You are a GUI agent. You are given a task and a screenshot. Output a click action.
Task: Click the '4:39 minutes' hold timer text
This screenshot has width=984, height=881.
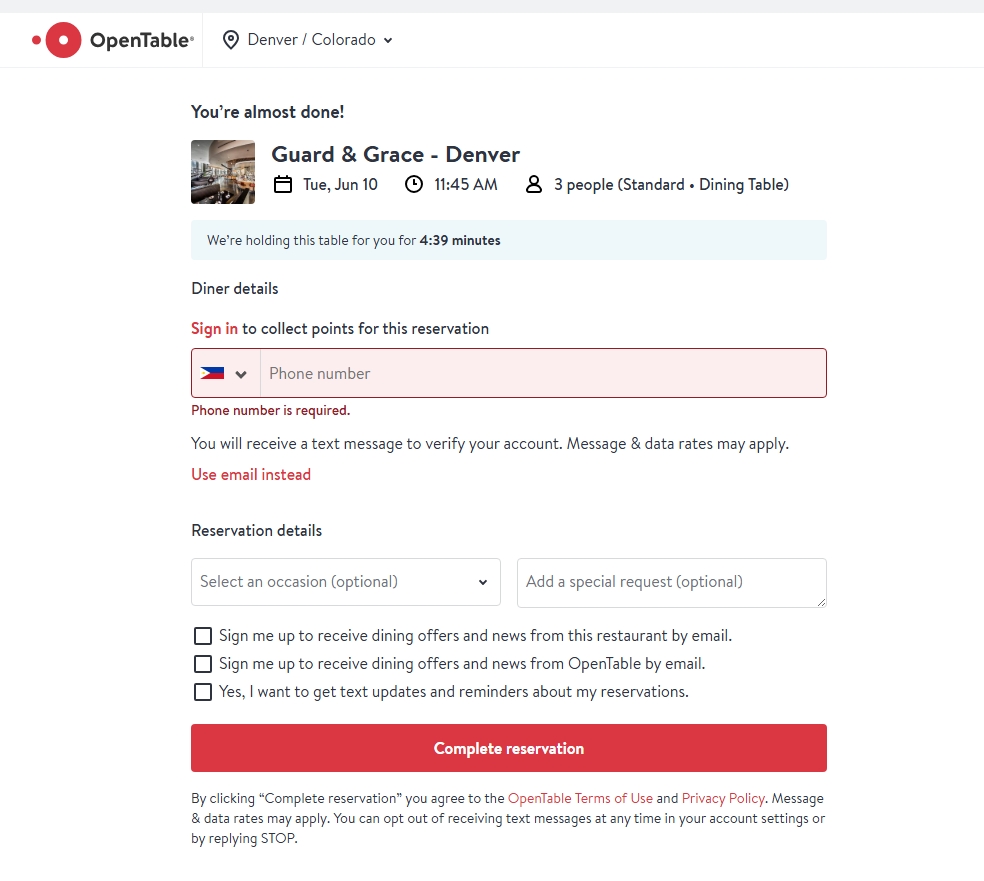click(460, 240)
